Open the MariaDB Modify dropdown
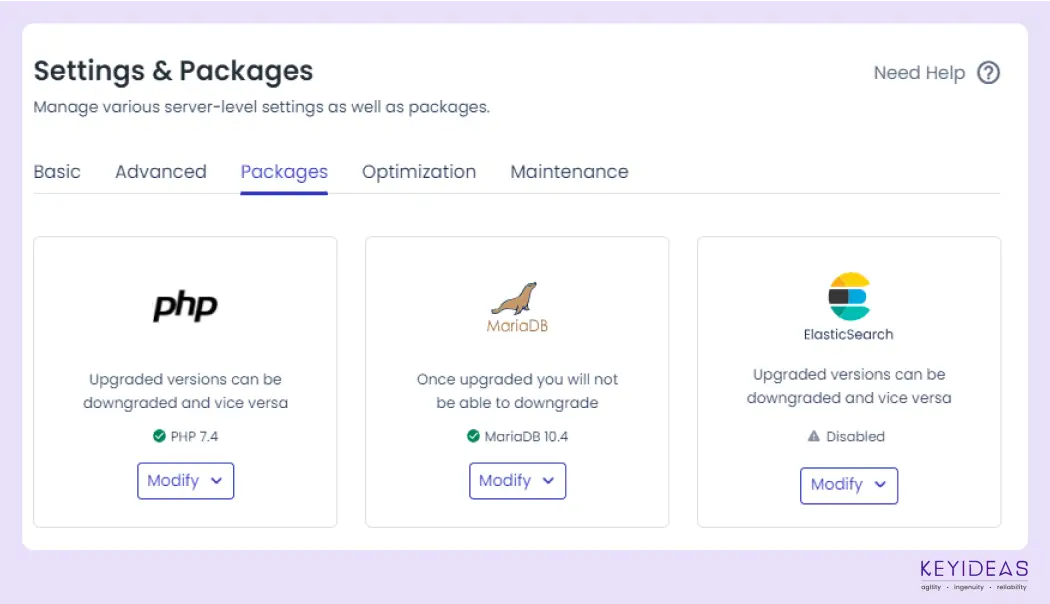1050x604 pixels. [x=517, y=481]
